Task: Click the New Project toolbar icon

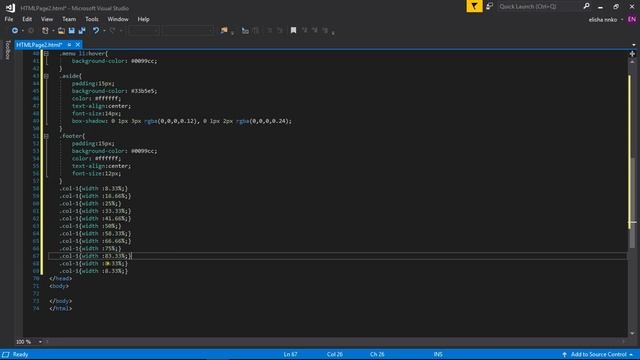Action: pos(45,31)
